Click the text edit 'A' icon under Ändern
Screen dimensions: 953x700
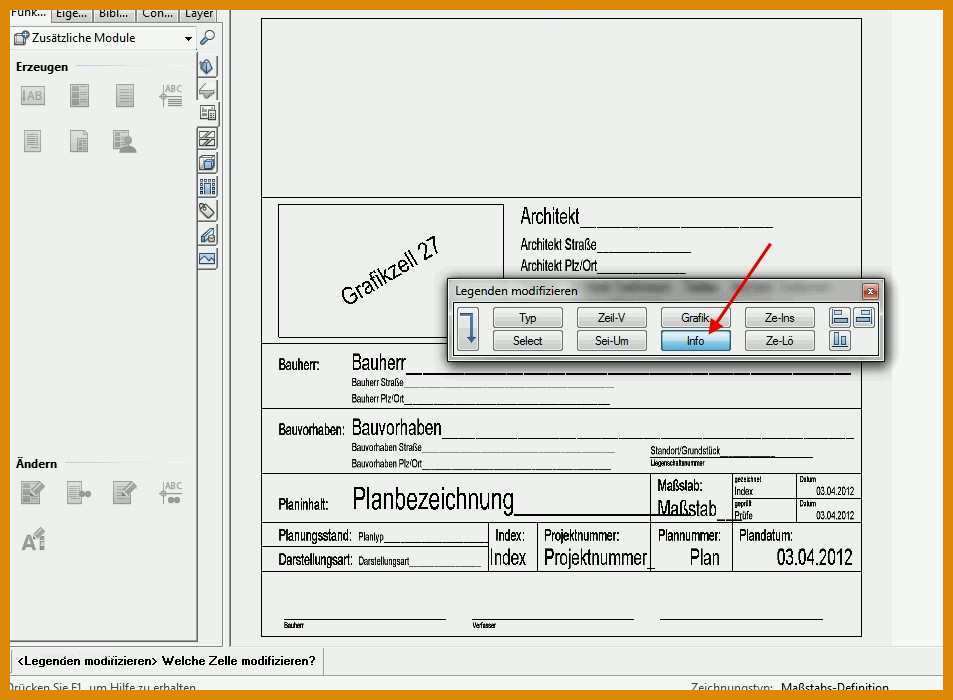click(33, 541)
